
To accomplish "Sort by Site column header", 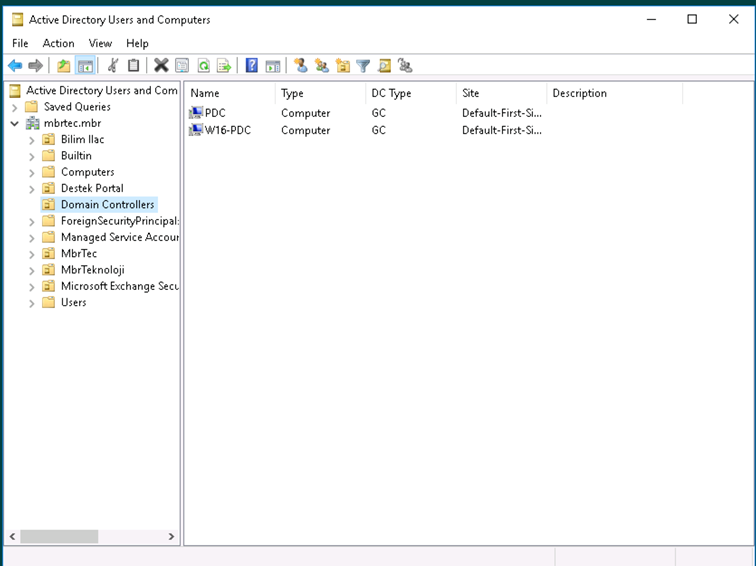I will (x=501, y=93).
